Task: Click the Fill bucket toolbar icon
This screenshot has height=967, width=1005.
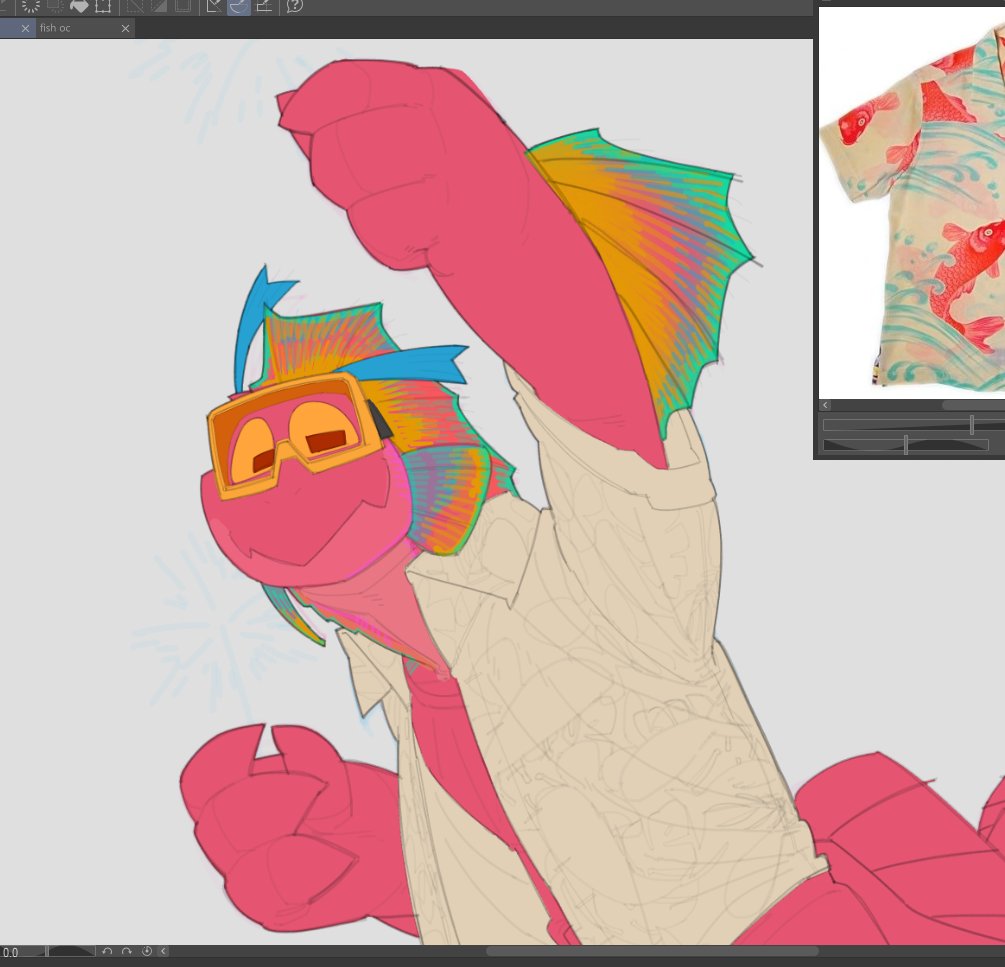Action: [79, 6]
